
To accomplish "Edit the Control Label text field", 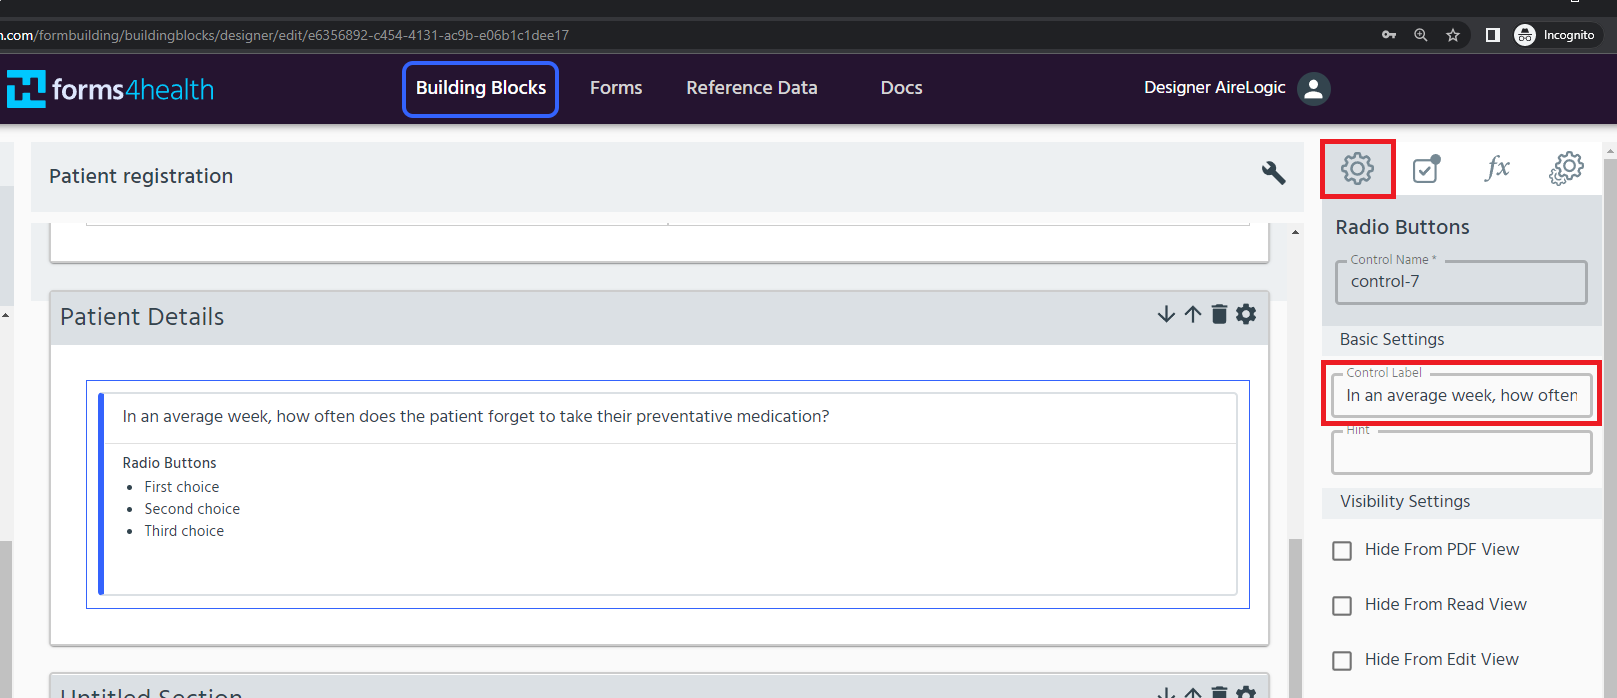I will [1461, 395].
